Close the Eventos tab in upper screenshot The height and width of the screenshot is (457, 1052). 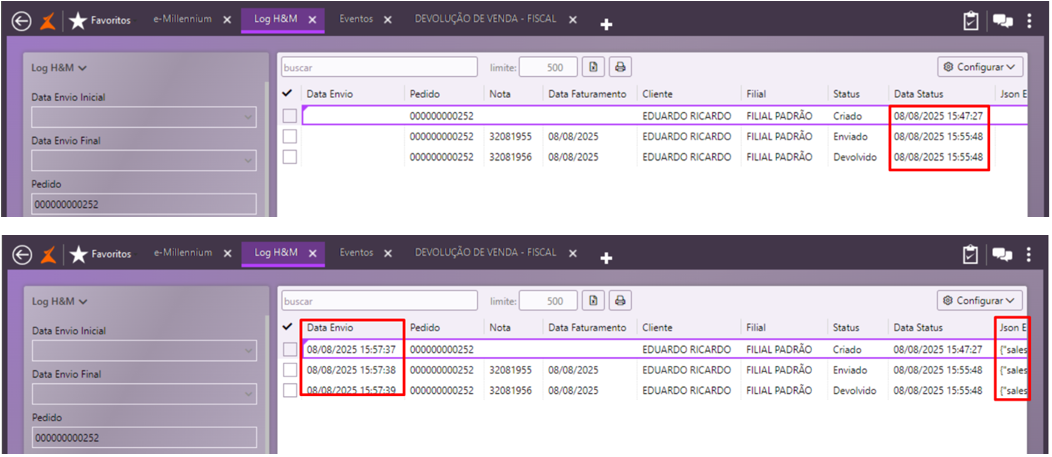[x=387, y=20]
